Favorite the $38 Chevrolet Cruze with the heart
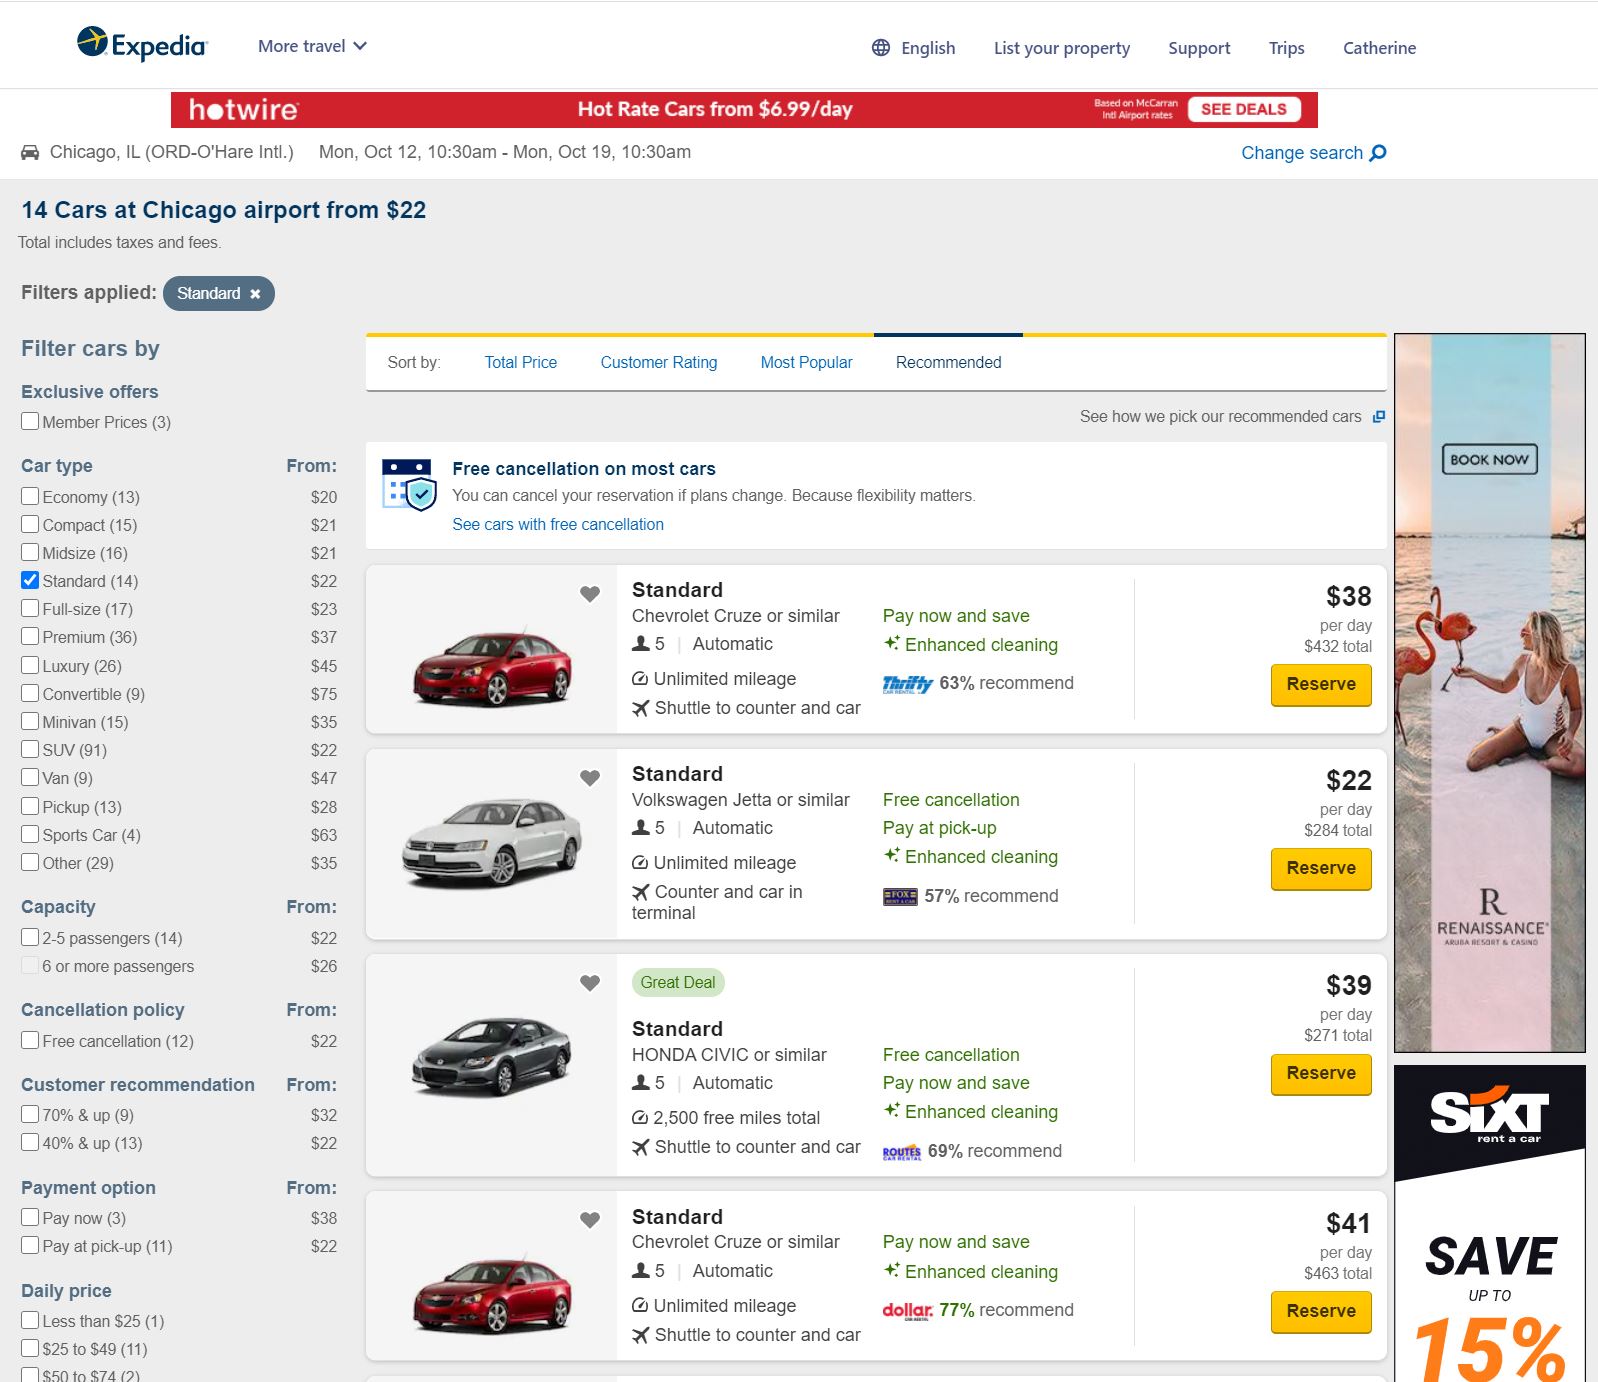1598x1382 pixels. 590,594
